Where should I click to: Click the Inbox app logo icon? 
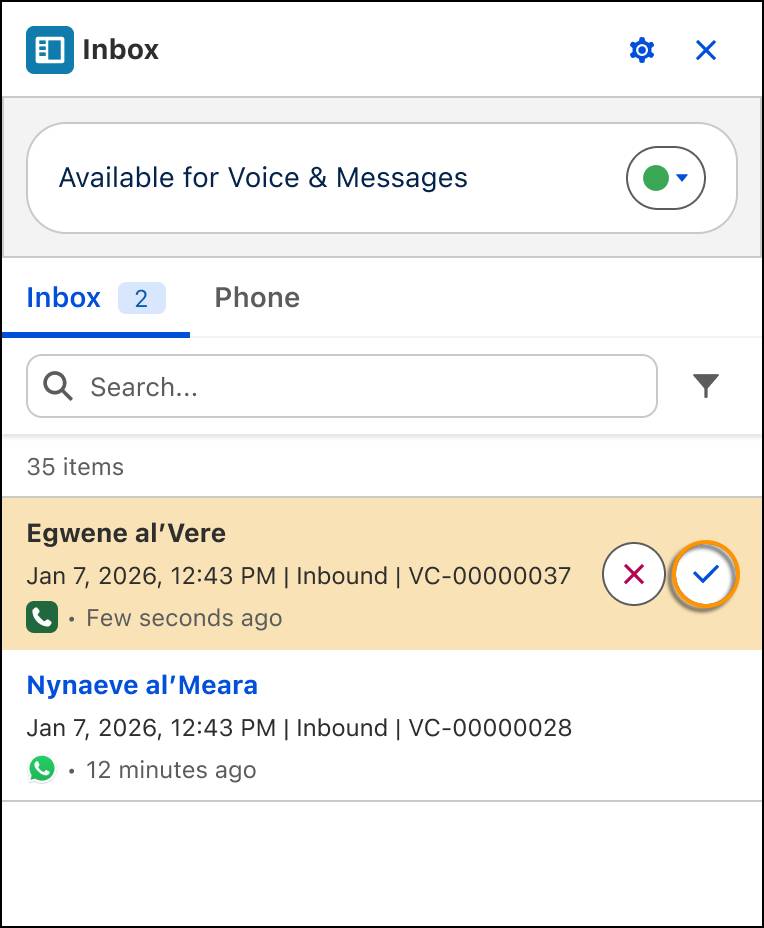click(x=50, y=50)
